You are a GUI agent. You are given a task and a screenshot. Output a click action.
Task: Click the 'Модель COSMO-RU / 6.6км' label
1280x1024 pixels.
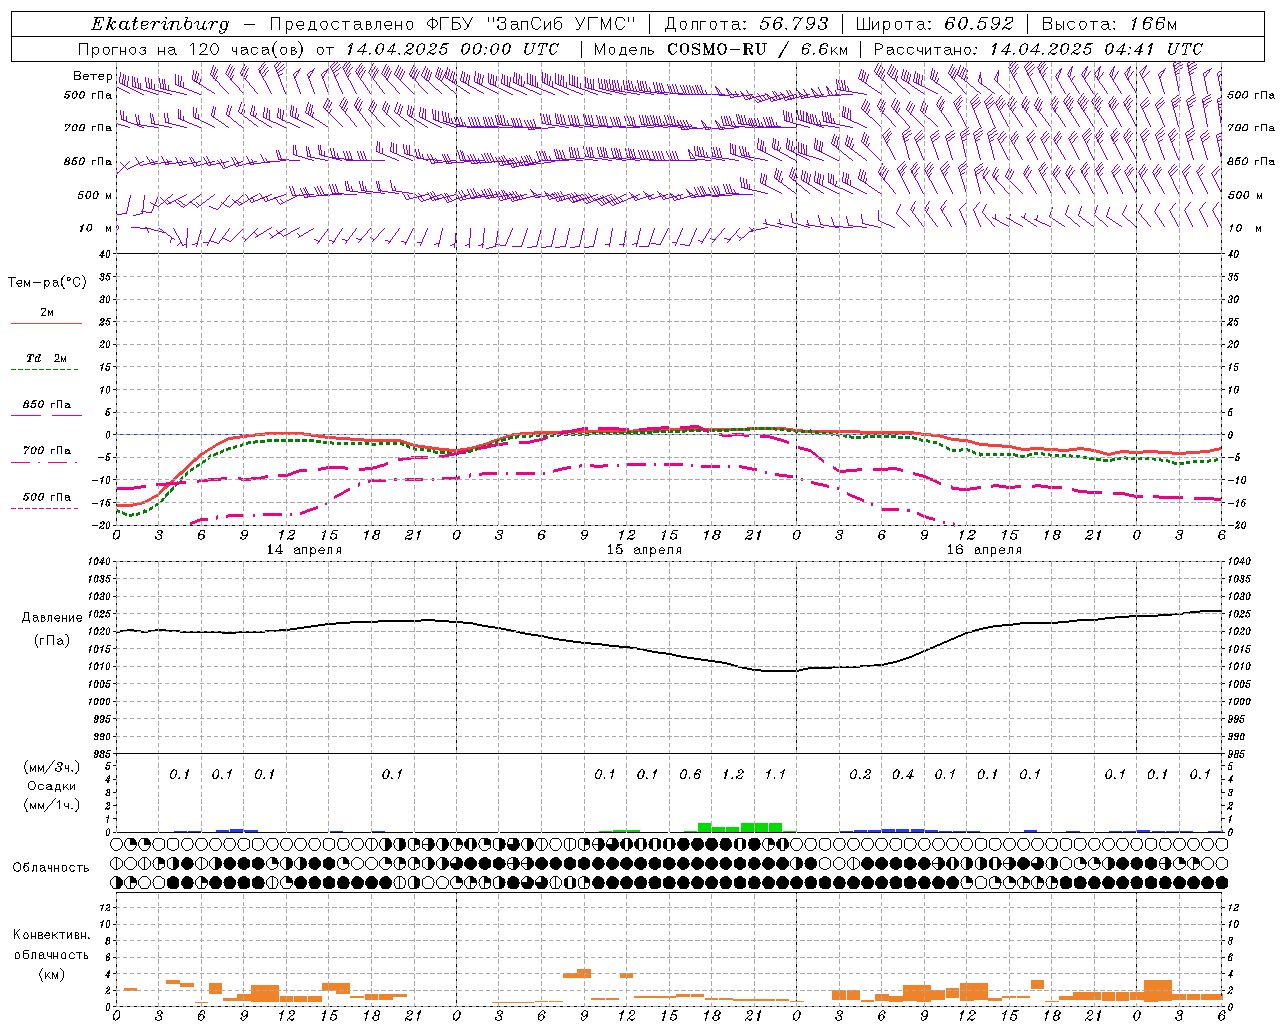pyautogui.click(x=720, y=49)
